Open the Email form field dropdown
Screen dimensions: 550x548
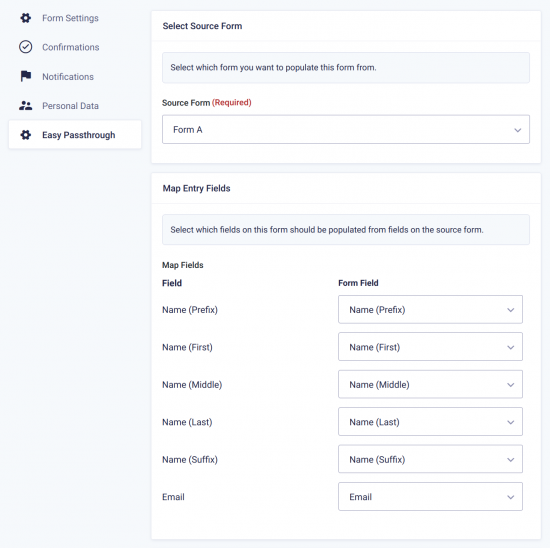click(430, 496)
